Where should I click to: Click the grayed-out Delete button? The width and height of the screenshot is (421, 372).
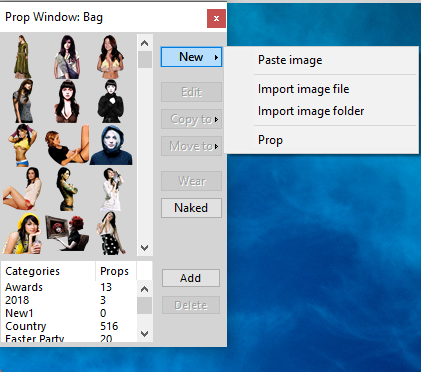(191, 305)
